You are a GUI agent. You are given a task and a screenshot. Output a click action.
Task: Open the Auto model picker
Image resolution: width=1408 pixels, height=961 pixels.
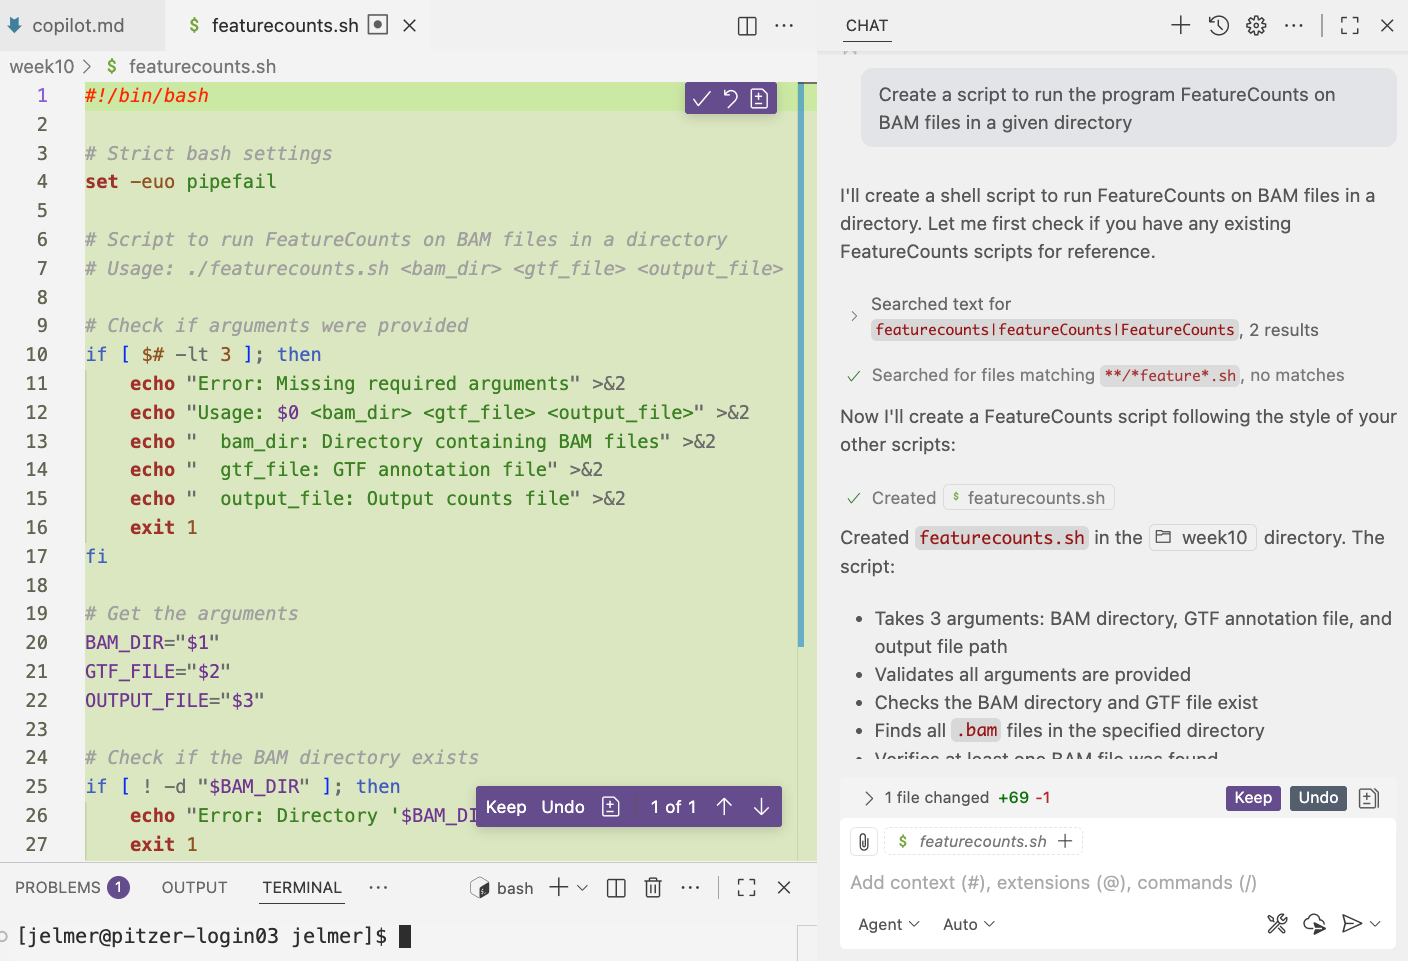pos(966,924)
